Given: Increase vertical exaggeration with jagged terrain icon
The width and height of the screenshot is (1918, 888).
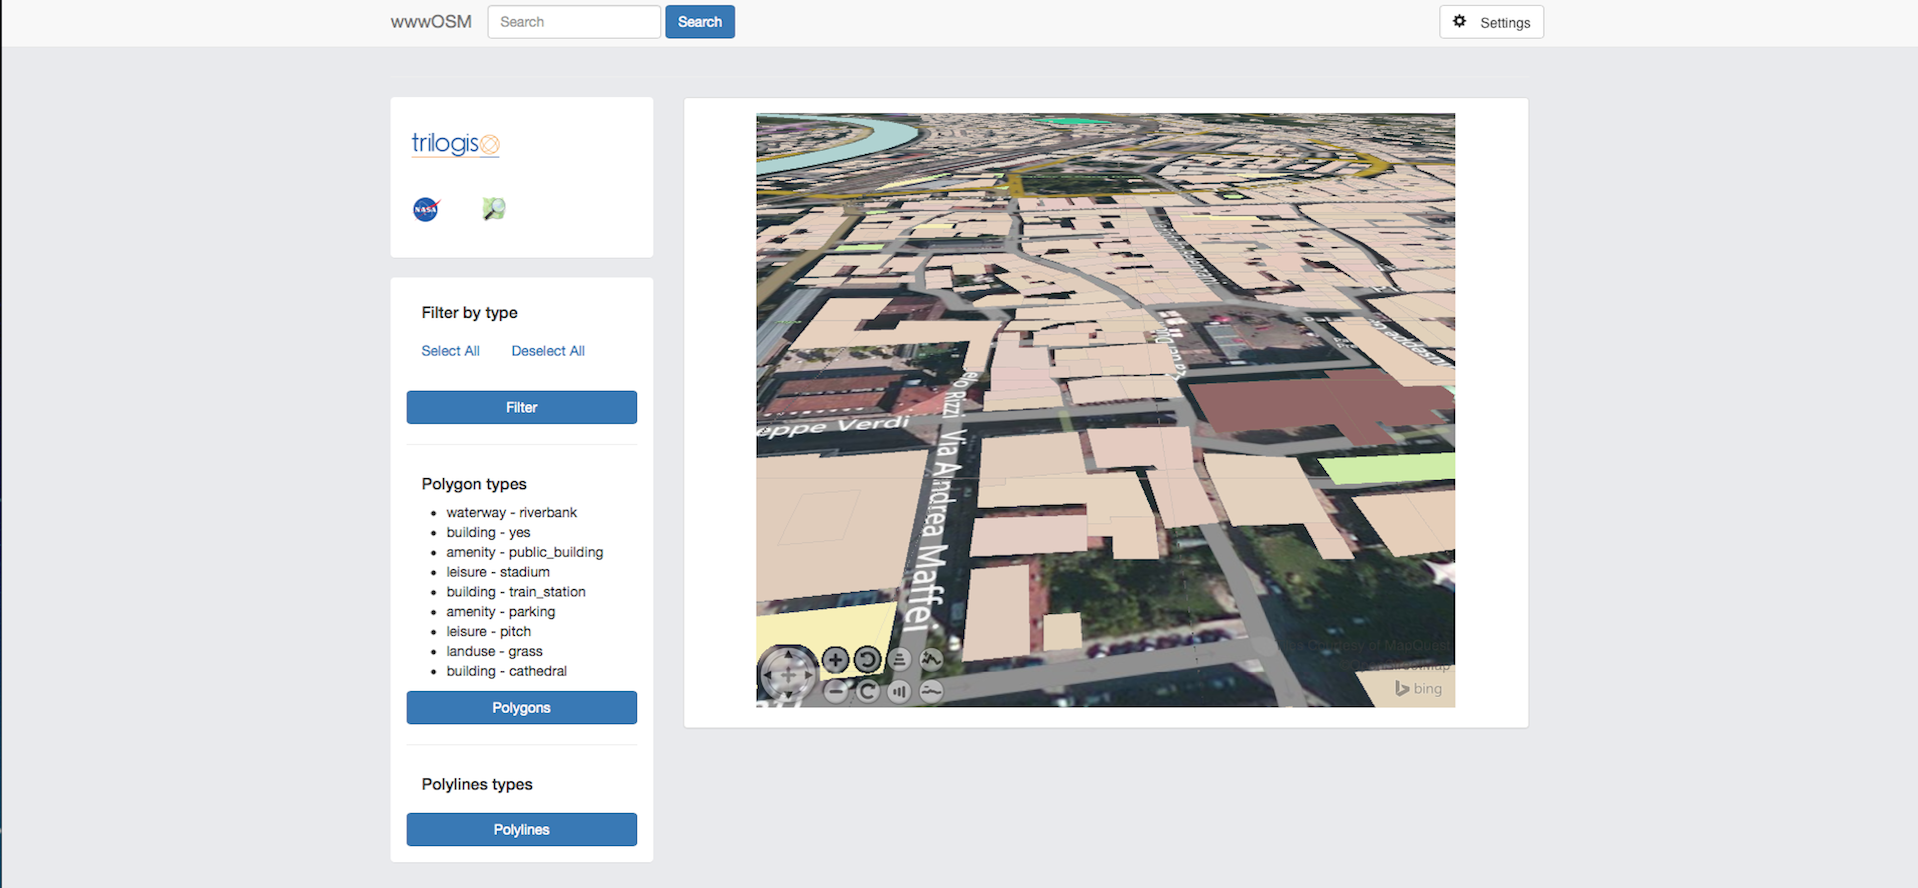Looking at the screenshot, I should point(931,659).
